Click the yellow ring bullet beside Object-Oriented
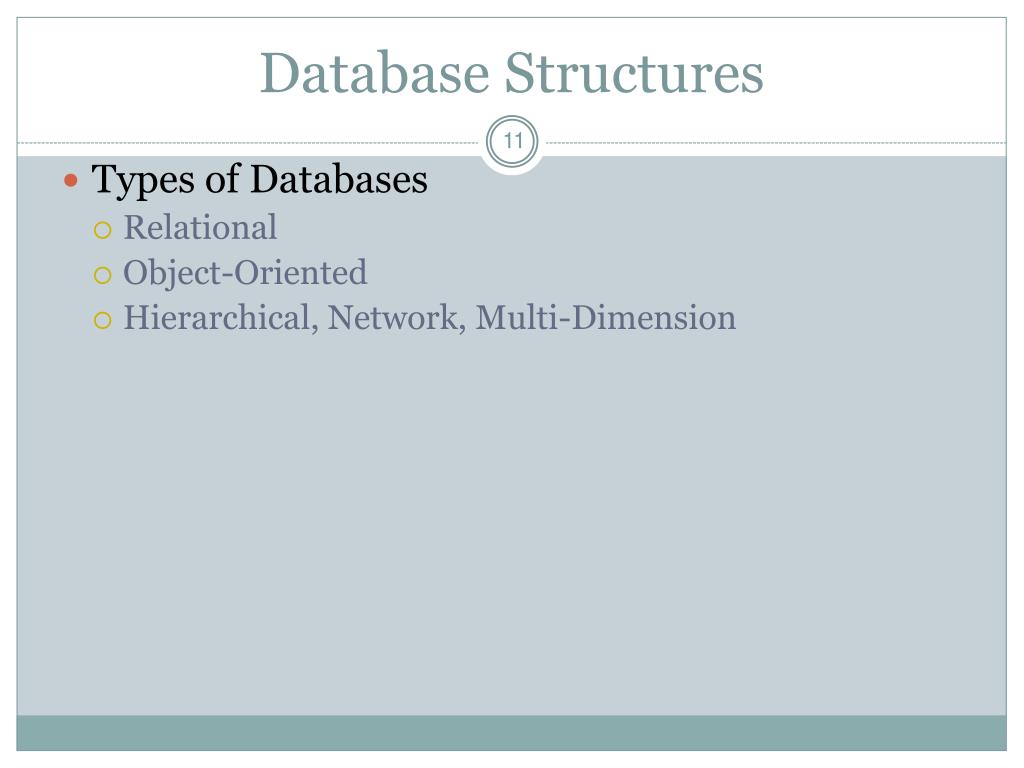This screenshot has height=768, width=1024. 103,275
